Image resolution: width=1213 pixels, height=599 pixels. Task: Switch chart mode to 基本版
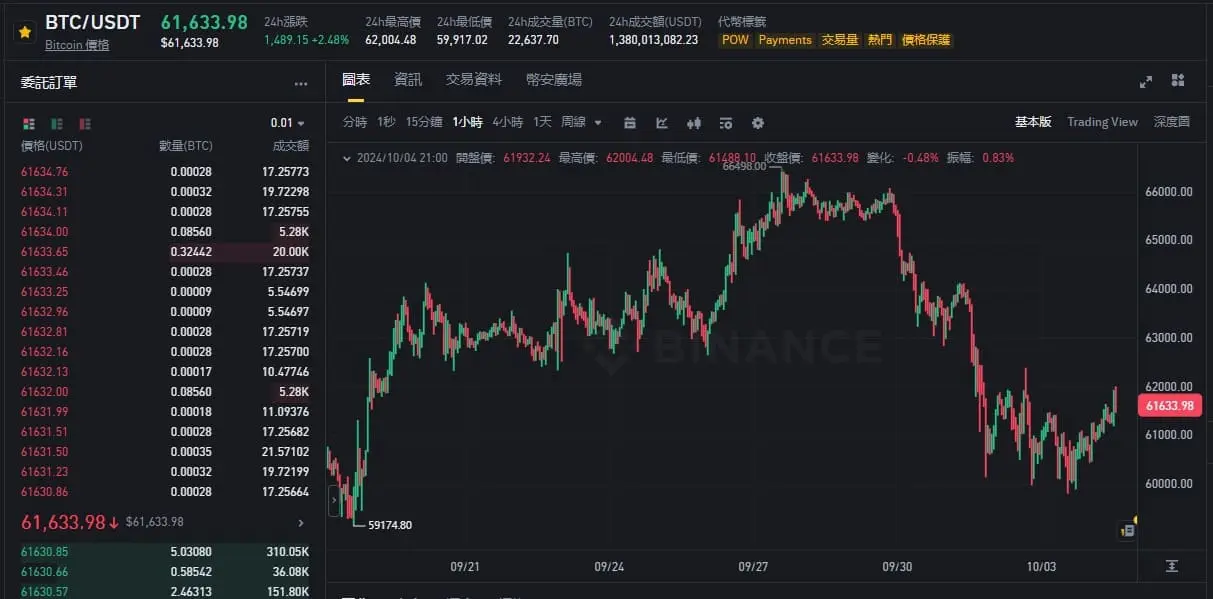(1033, 122)
